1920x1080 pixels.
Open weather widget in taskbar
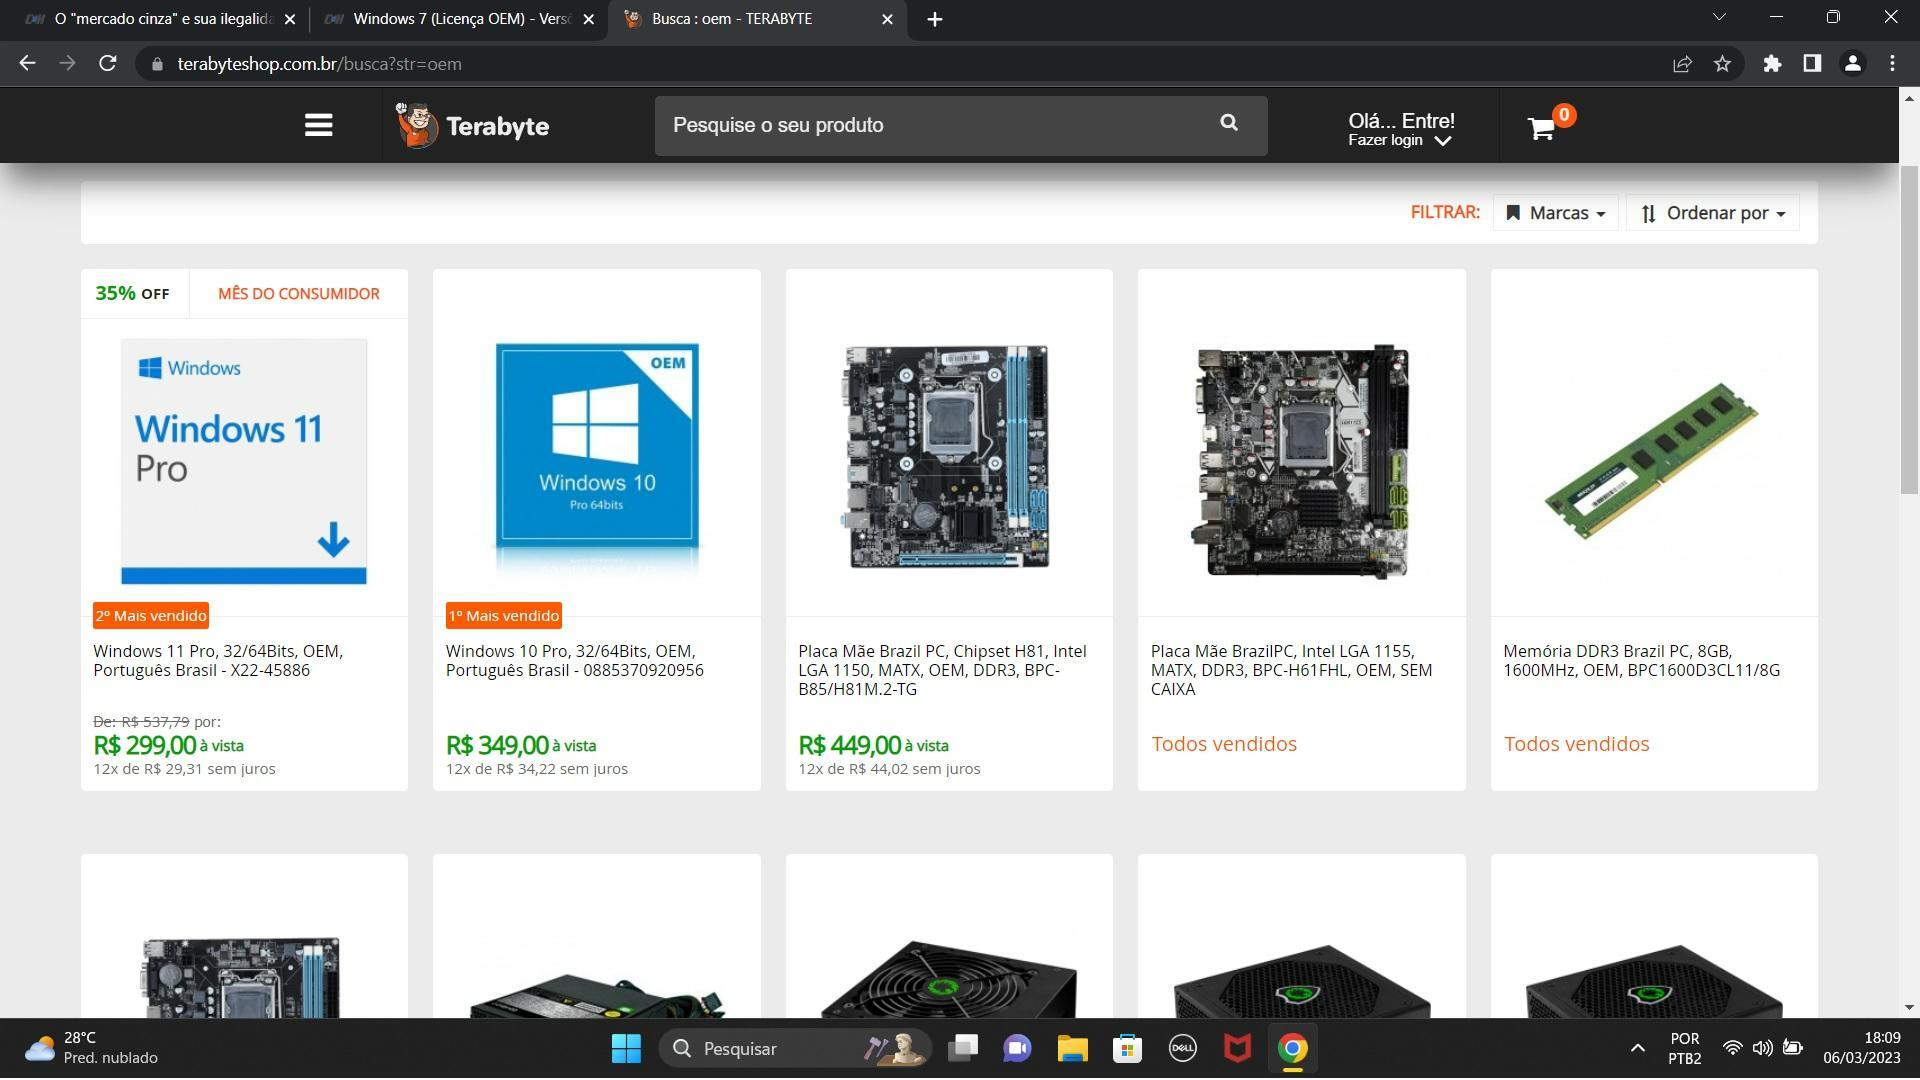pos(92,1048)
